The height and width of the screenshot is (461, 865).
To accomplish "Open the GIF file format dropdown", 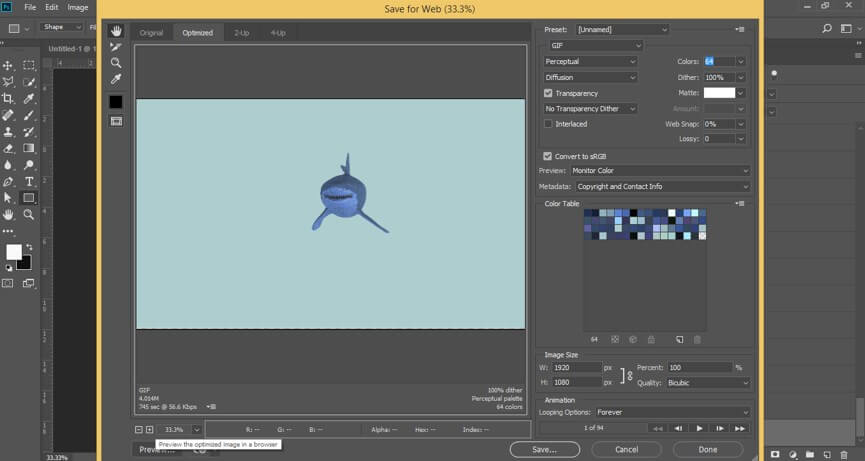I will click(596, 45).
